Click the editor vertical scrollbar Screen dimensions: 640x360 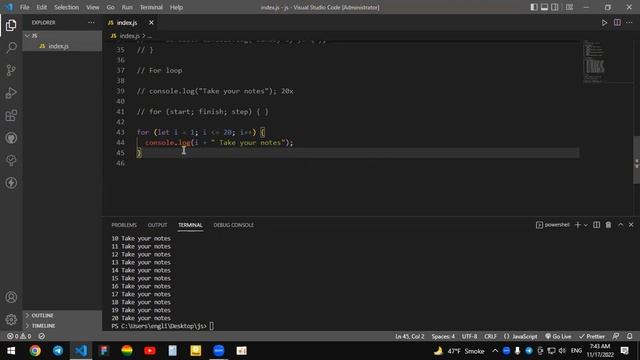(636, 160)
